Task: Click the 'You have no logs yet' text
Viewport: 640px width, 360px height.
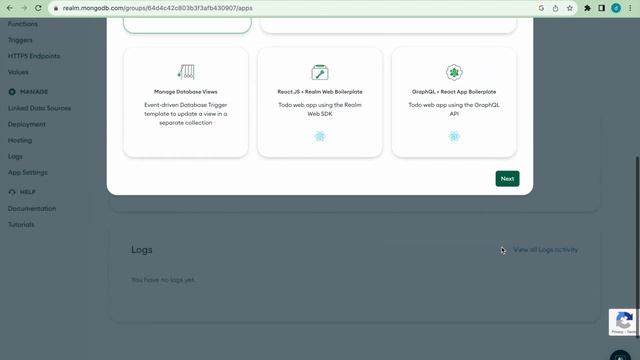Action: (163, 280)
